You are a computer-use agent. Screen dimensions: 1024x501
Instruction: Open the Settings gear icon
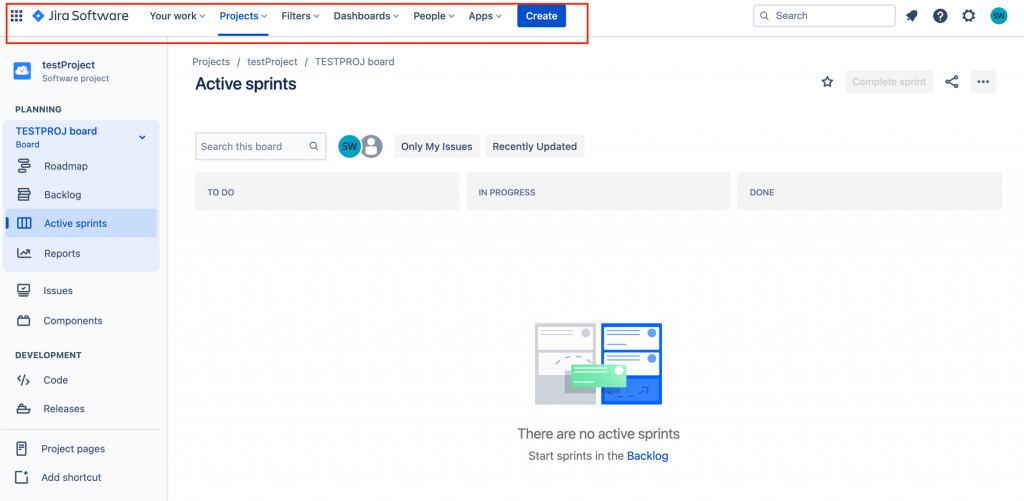point(968,16)
